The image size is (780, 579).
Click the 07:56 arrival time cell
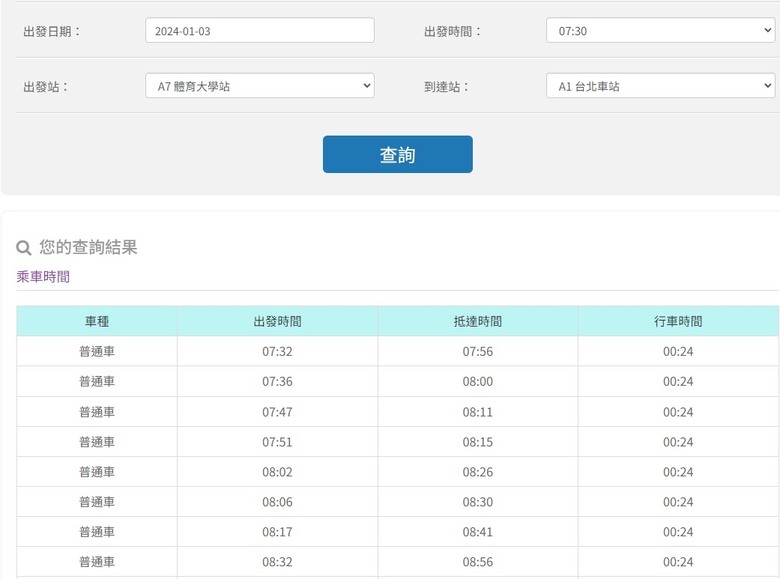tap(478, 351)
